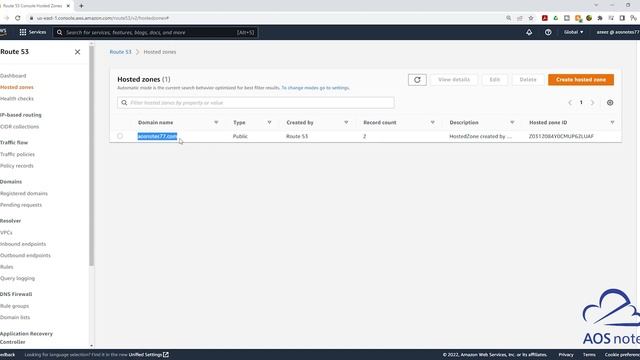Focus the AWS services search bar

click(156, 32)
